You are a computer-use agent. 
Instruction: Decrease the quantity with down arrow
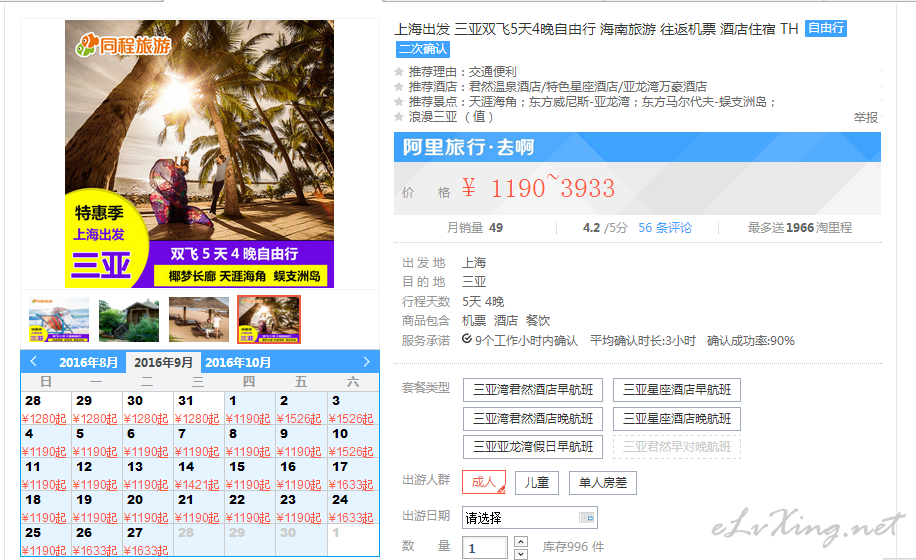click(521, 554)
